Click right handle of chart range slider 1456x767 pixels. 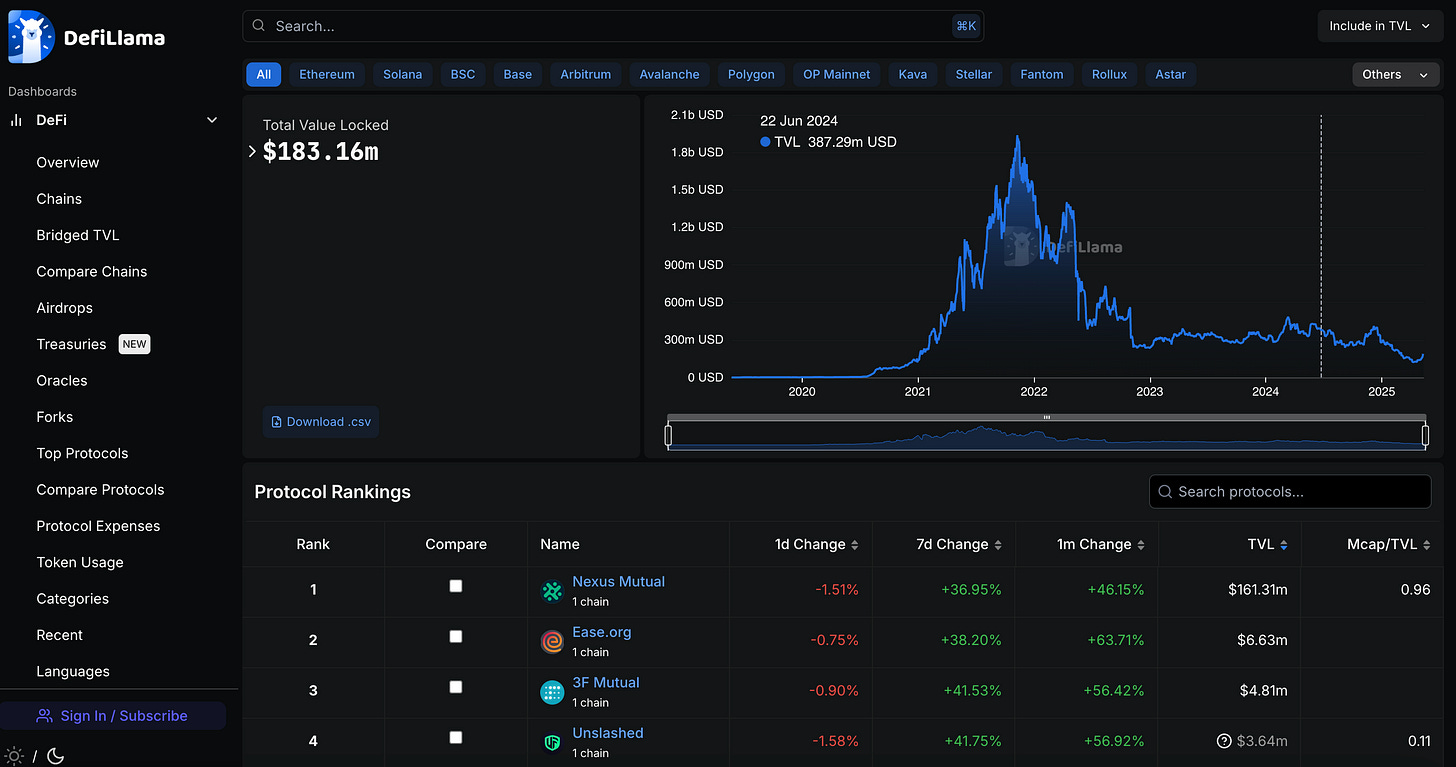1425,435
